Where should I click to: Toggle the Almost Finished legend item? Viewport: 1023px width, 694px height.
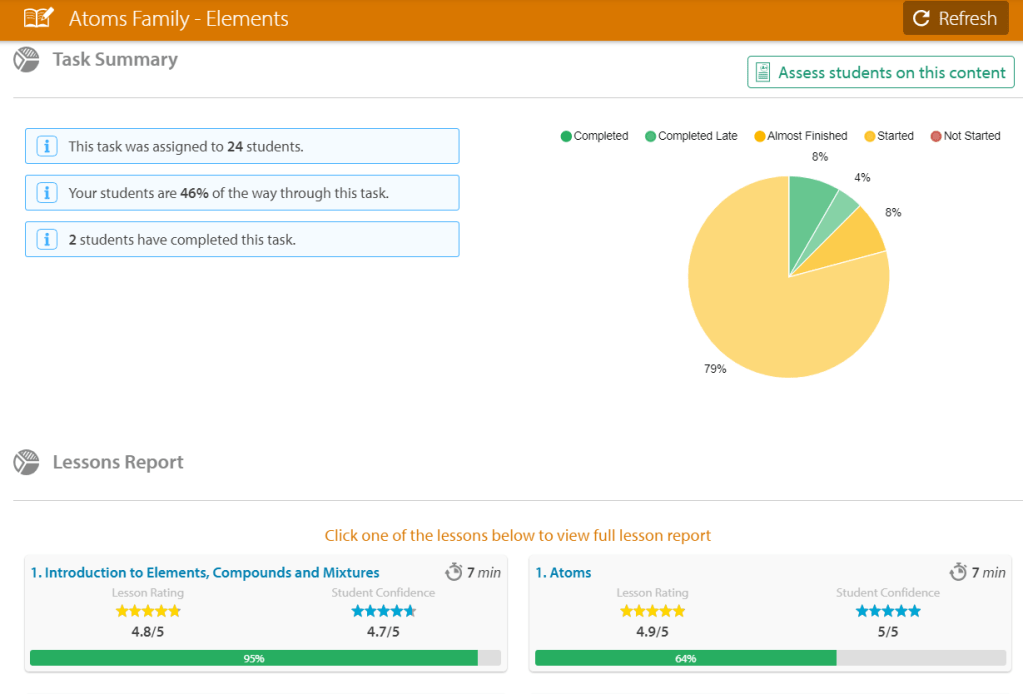[800, 136]
